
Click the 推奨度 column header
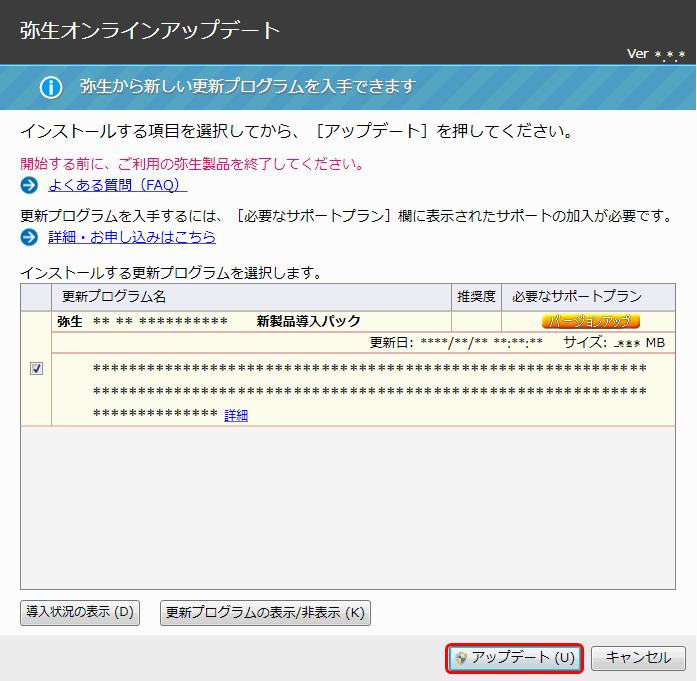[476, 296]
